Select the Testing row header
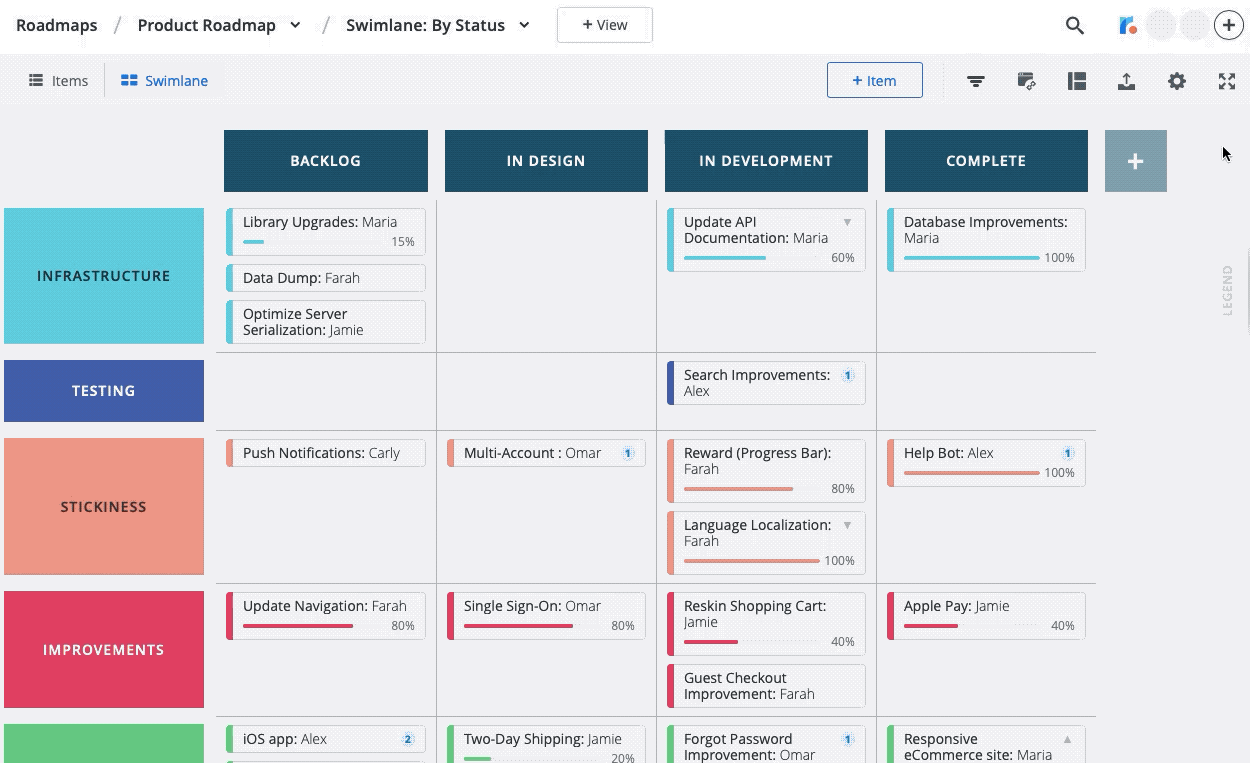The height and width of the screenshot is (763, 1250). [104, 391]
